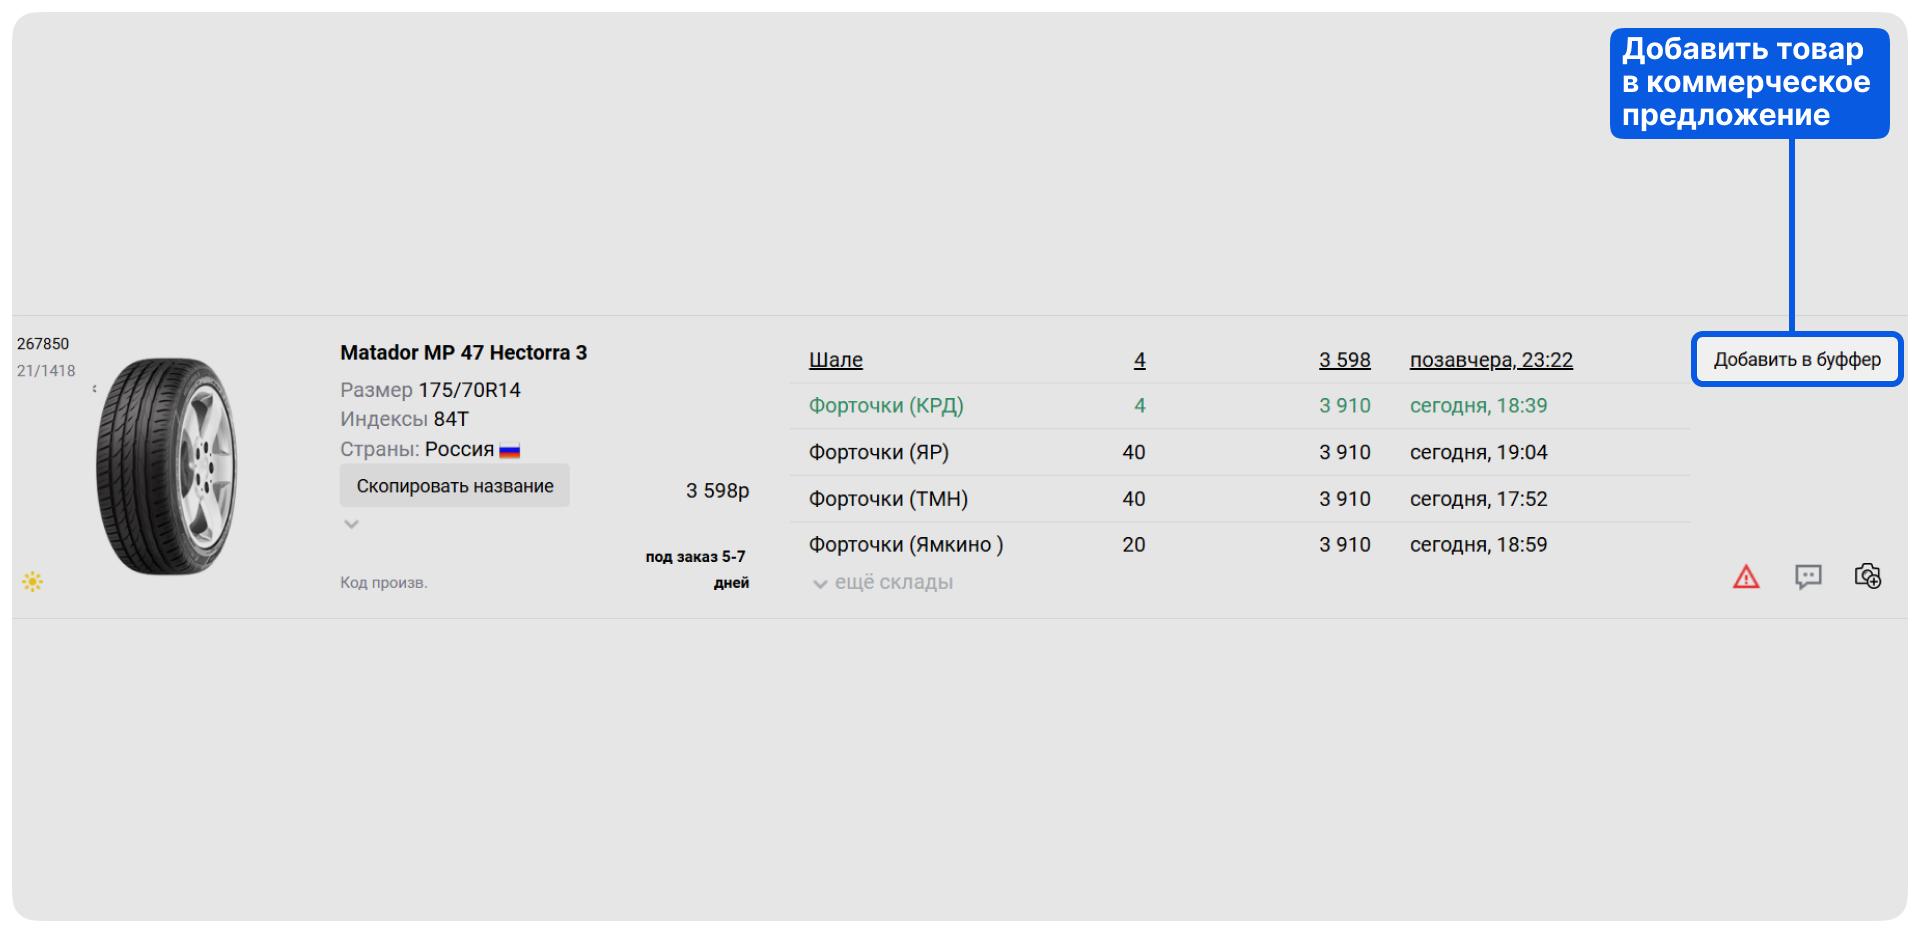Click the tire product thumbnail image
1920x933 pixels.
pos(167,466)
